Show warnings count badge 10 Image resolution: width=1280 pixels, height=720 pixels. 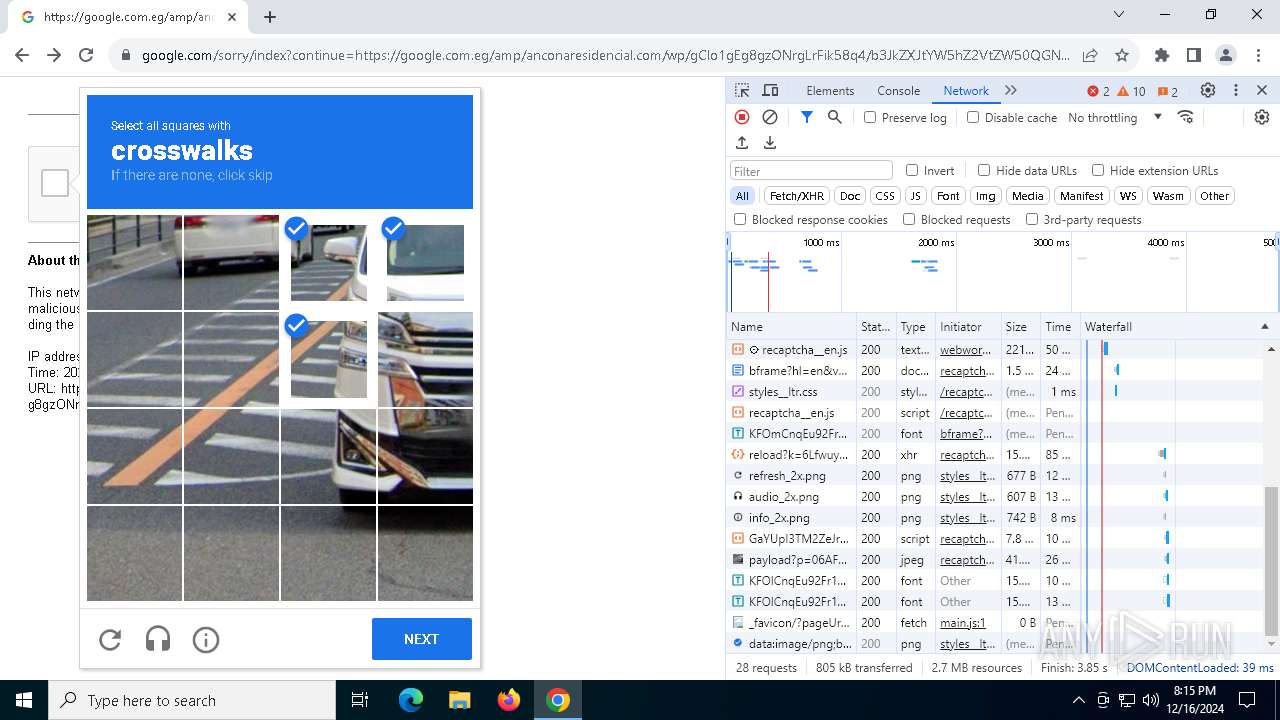(1132, 91)
